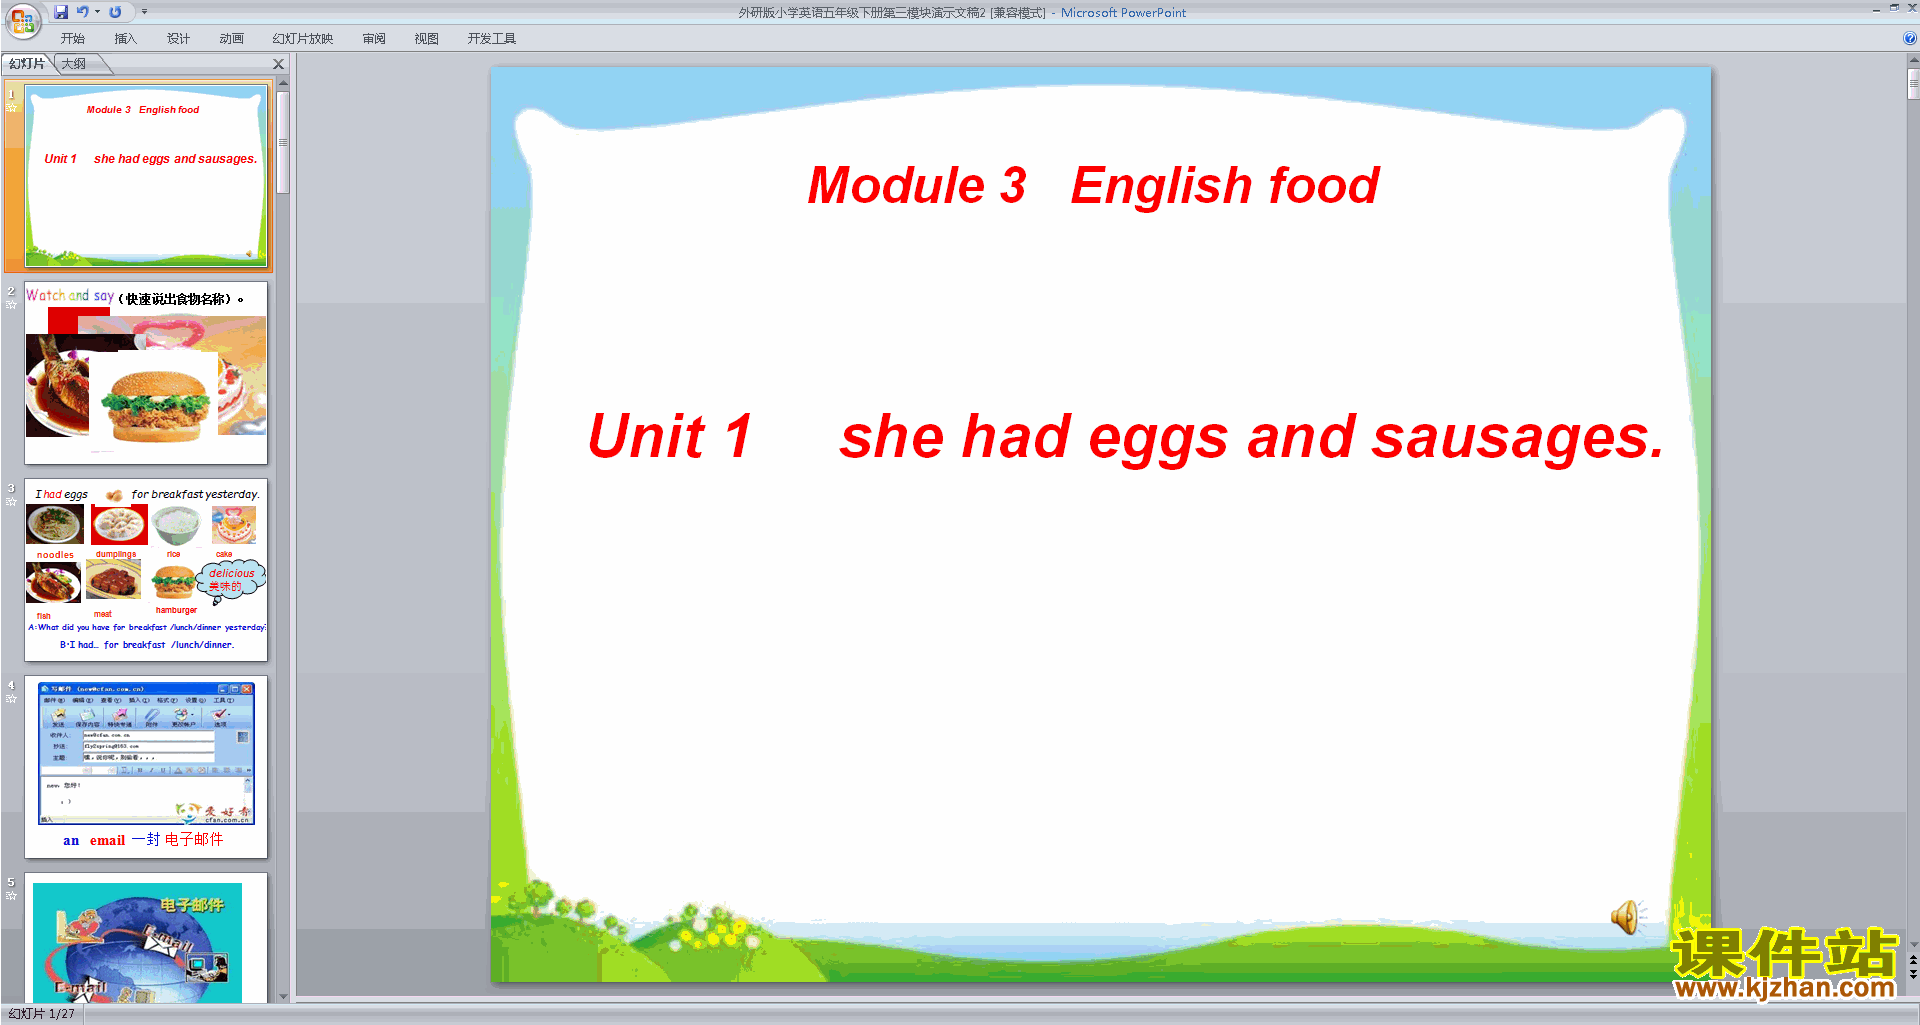Screen dimensions: 1920x1025
Task: Undo the last action
Action: (x=83, y=12)
